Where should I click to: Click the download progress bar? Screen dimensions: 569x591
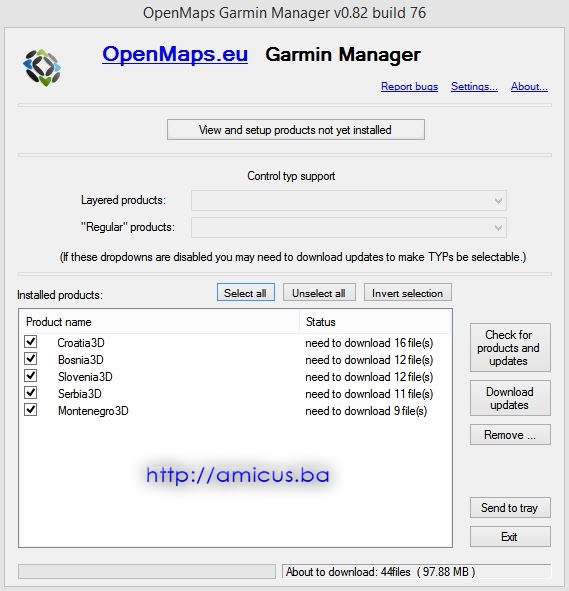pos(147,571)
